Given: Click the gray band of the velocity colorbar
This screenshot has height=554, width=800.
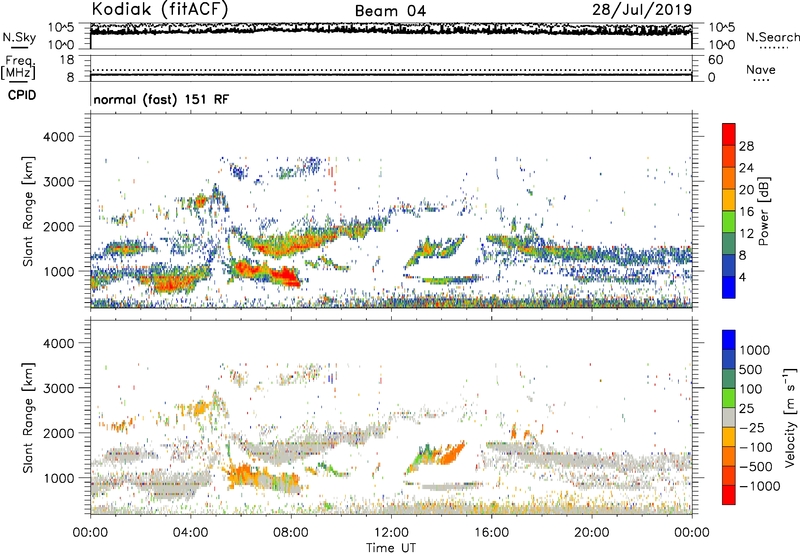Looking at the screenshot, I should tap(729, 417).
